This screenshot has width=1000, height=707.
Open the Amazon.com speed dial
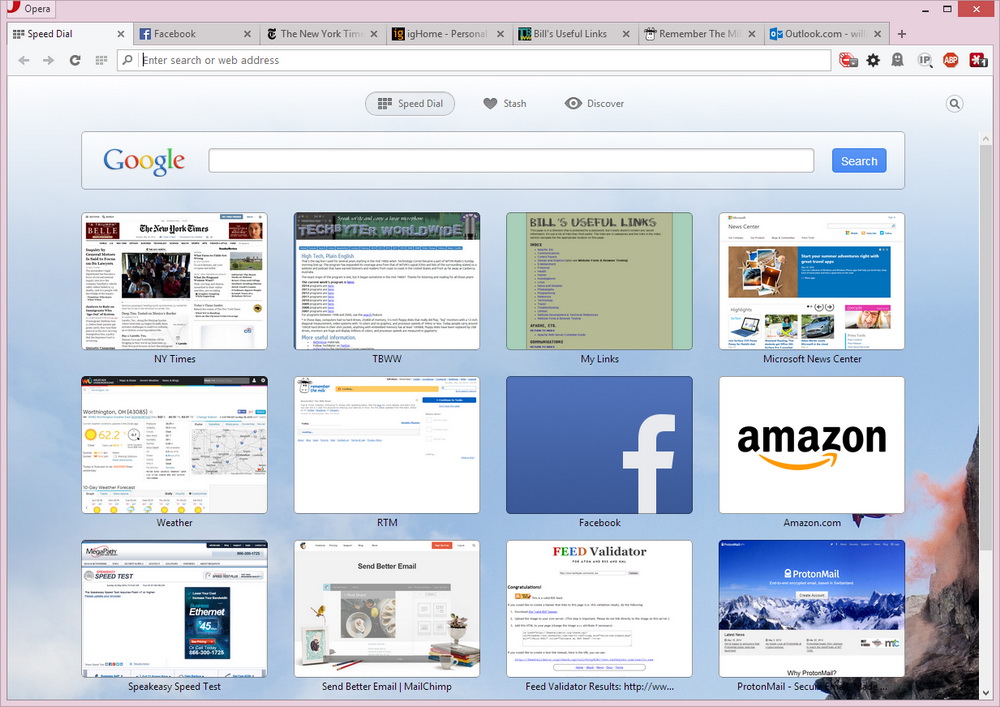click(812, 444)
